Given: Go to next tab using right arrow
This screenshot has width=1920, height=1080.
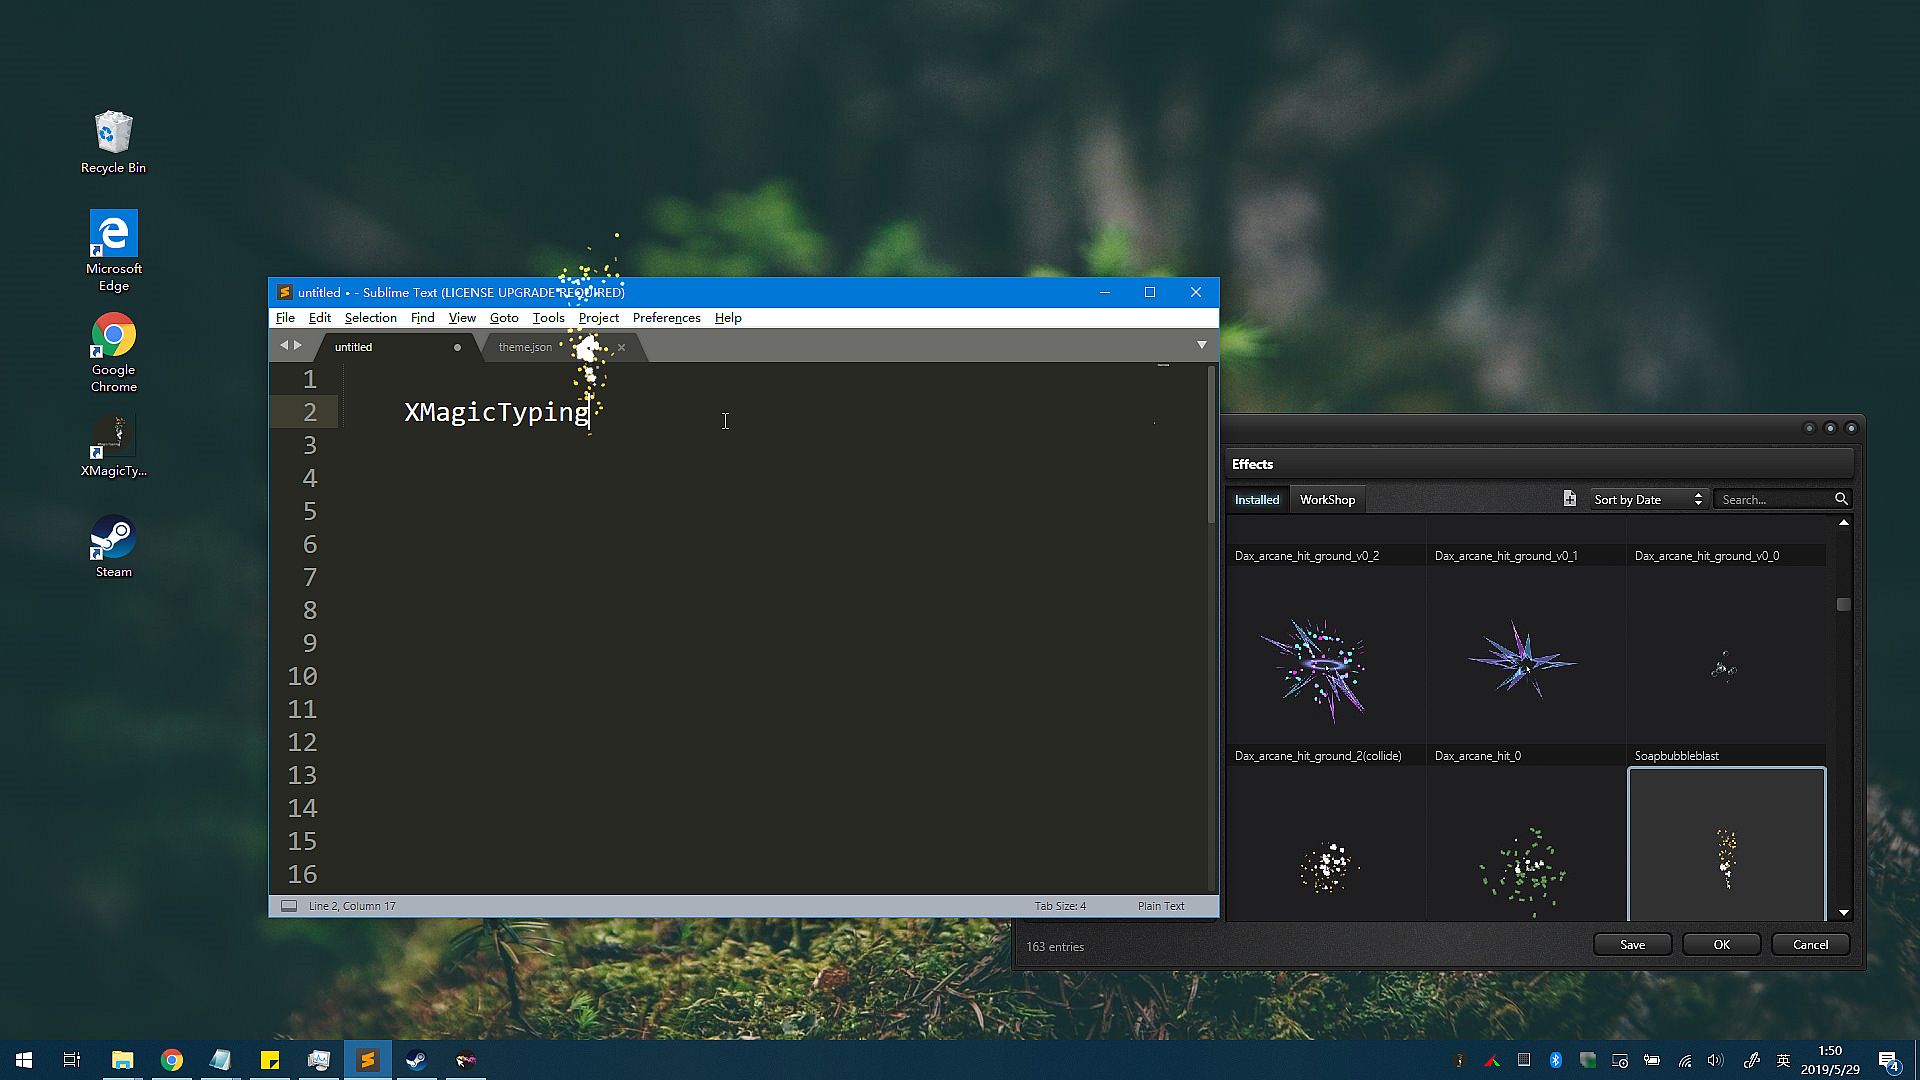Looking at the screenshot, I should click(298, 345).
